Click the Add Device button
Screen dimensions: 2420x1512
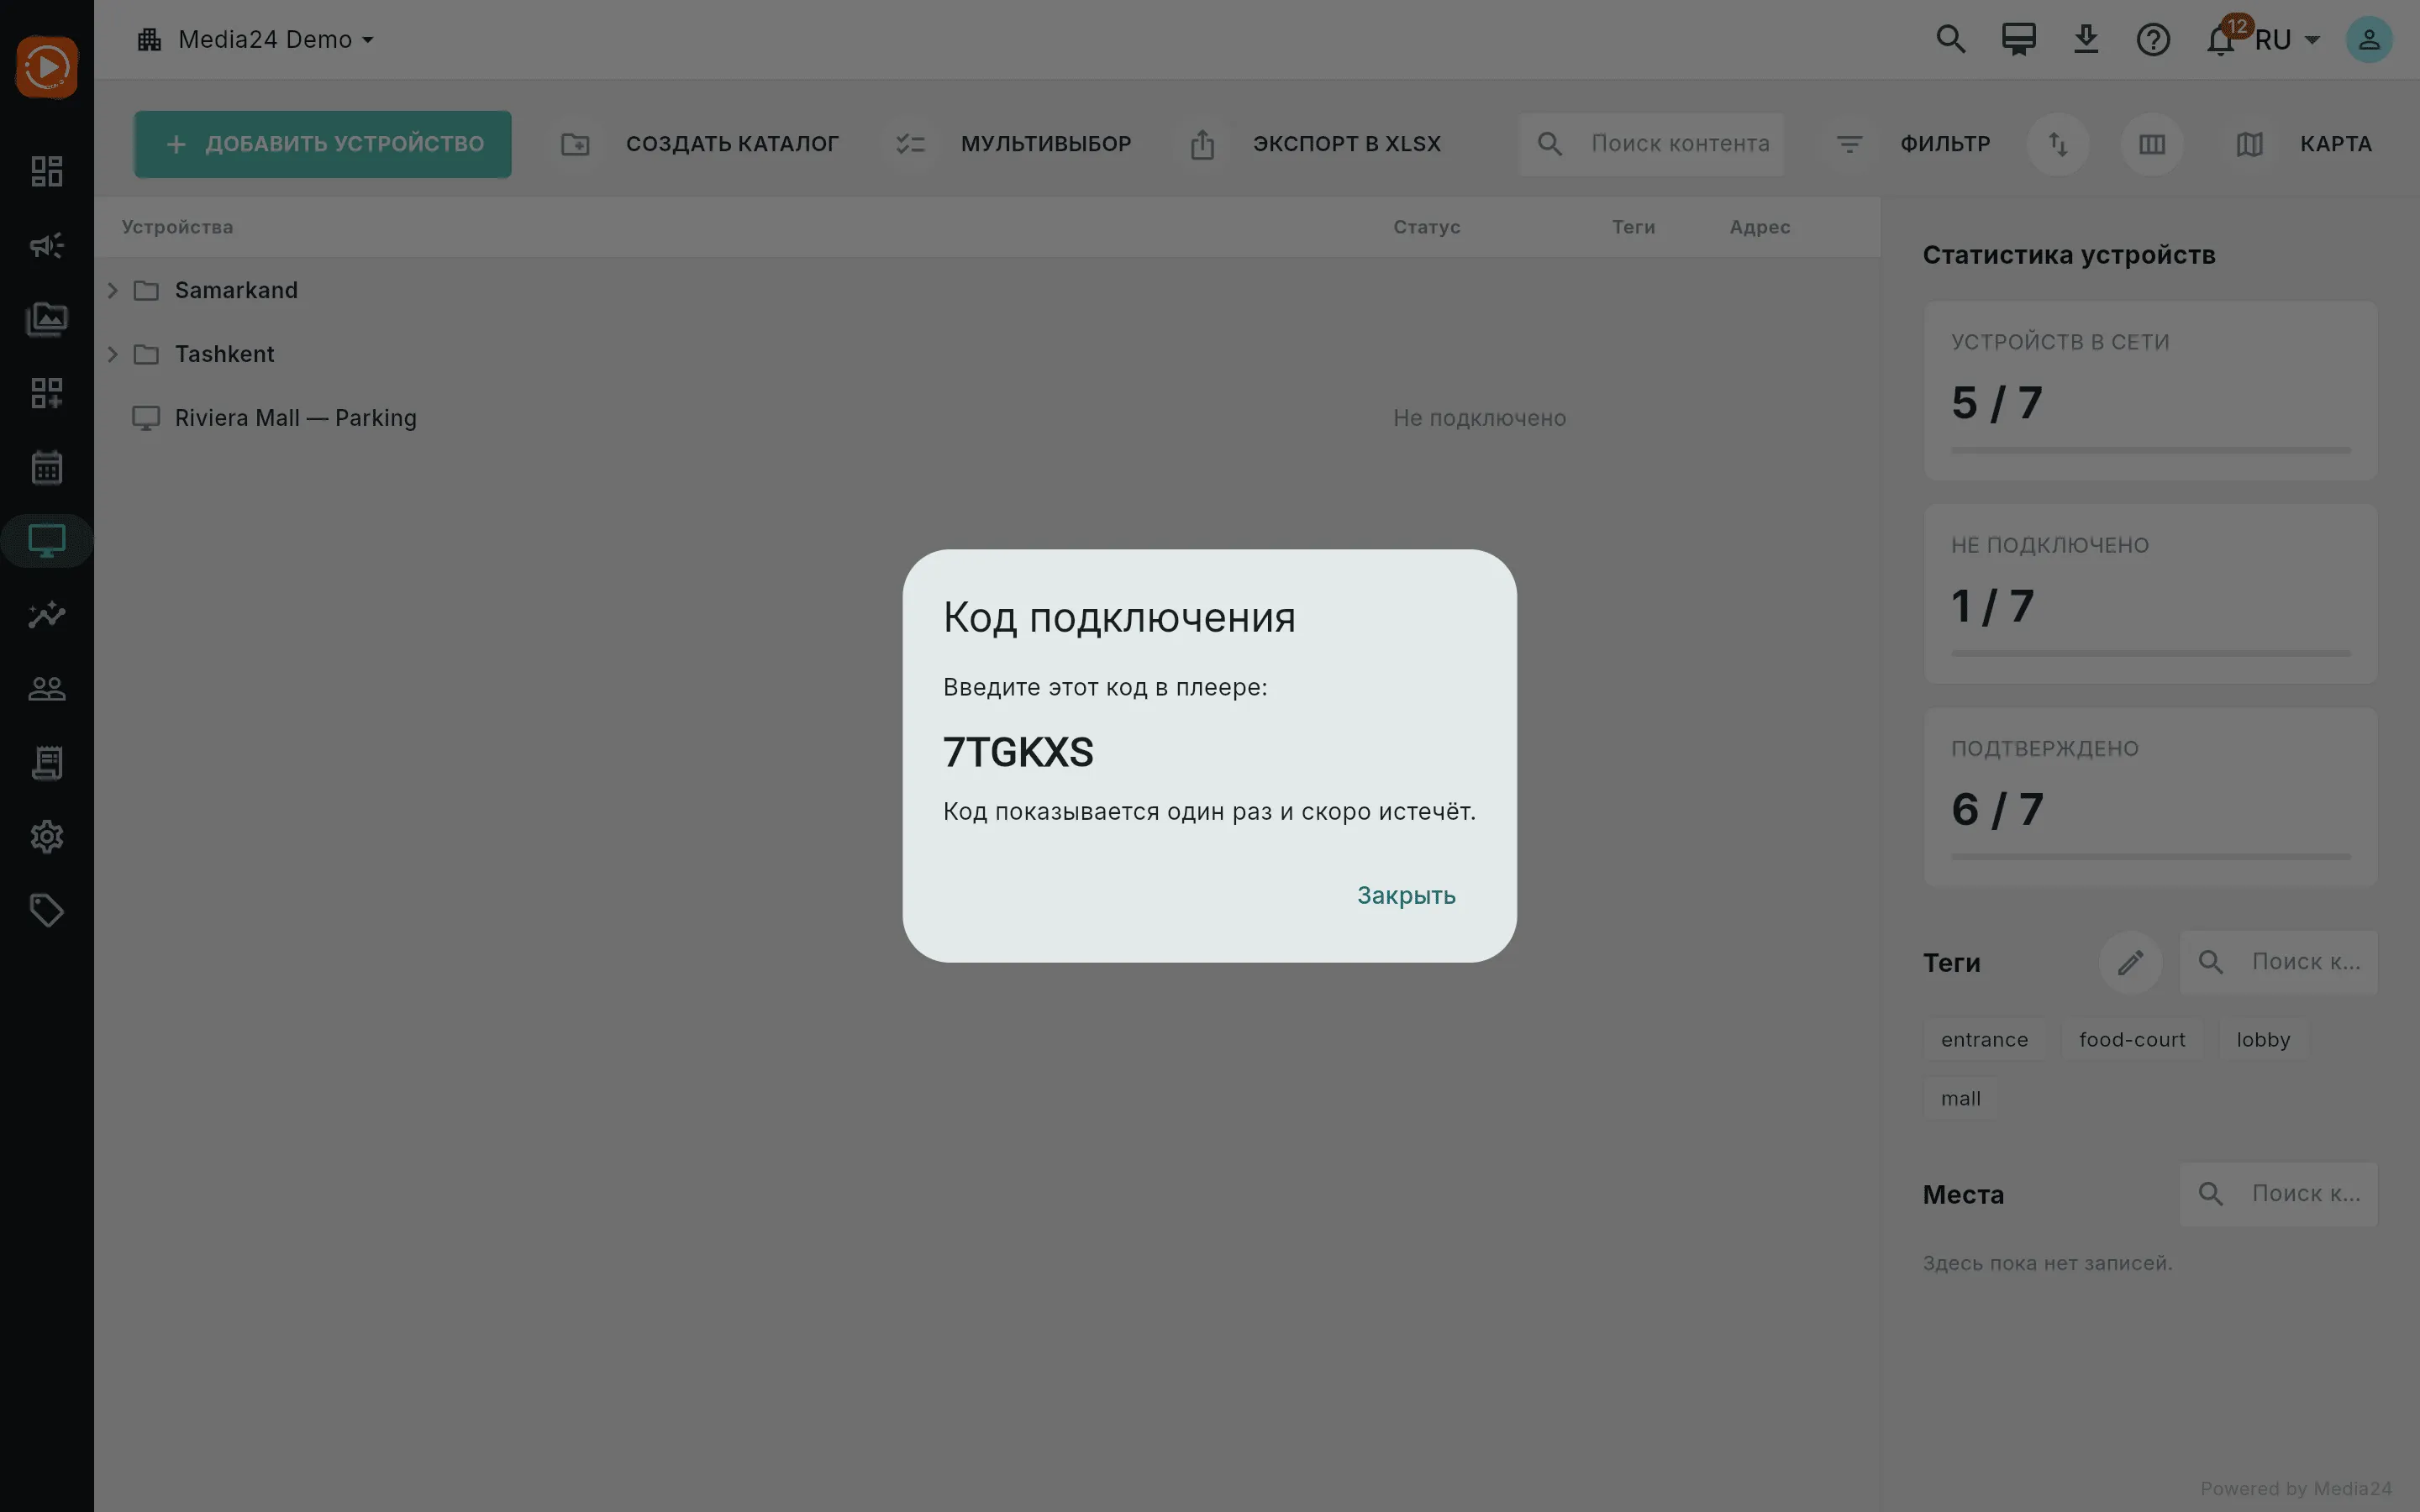(323, 144)
